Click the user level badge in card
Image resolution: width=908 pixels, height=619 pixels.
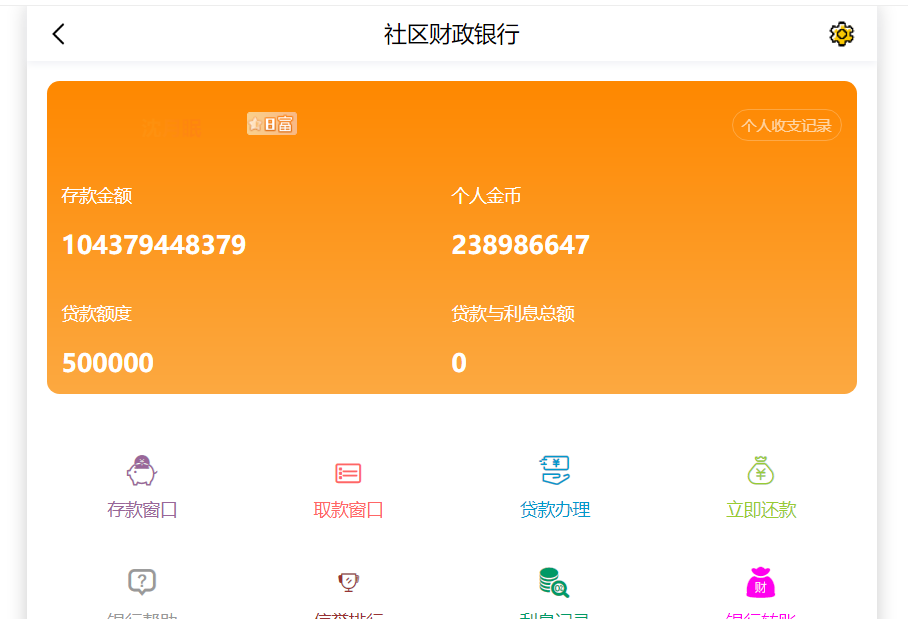pyautogui.click(x=272, y=124)
